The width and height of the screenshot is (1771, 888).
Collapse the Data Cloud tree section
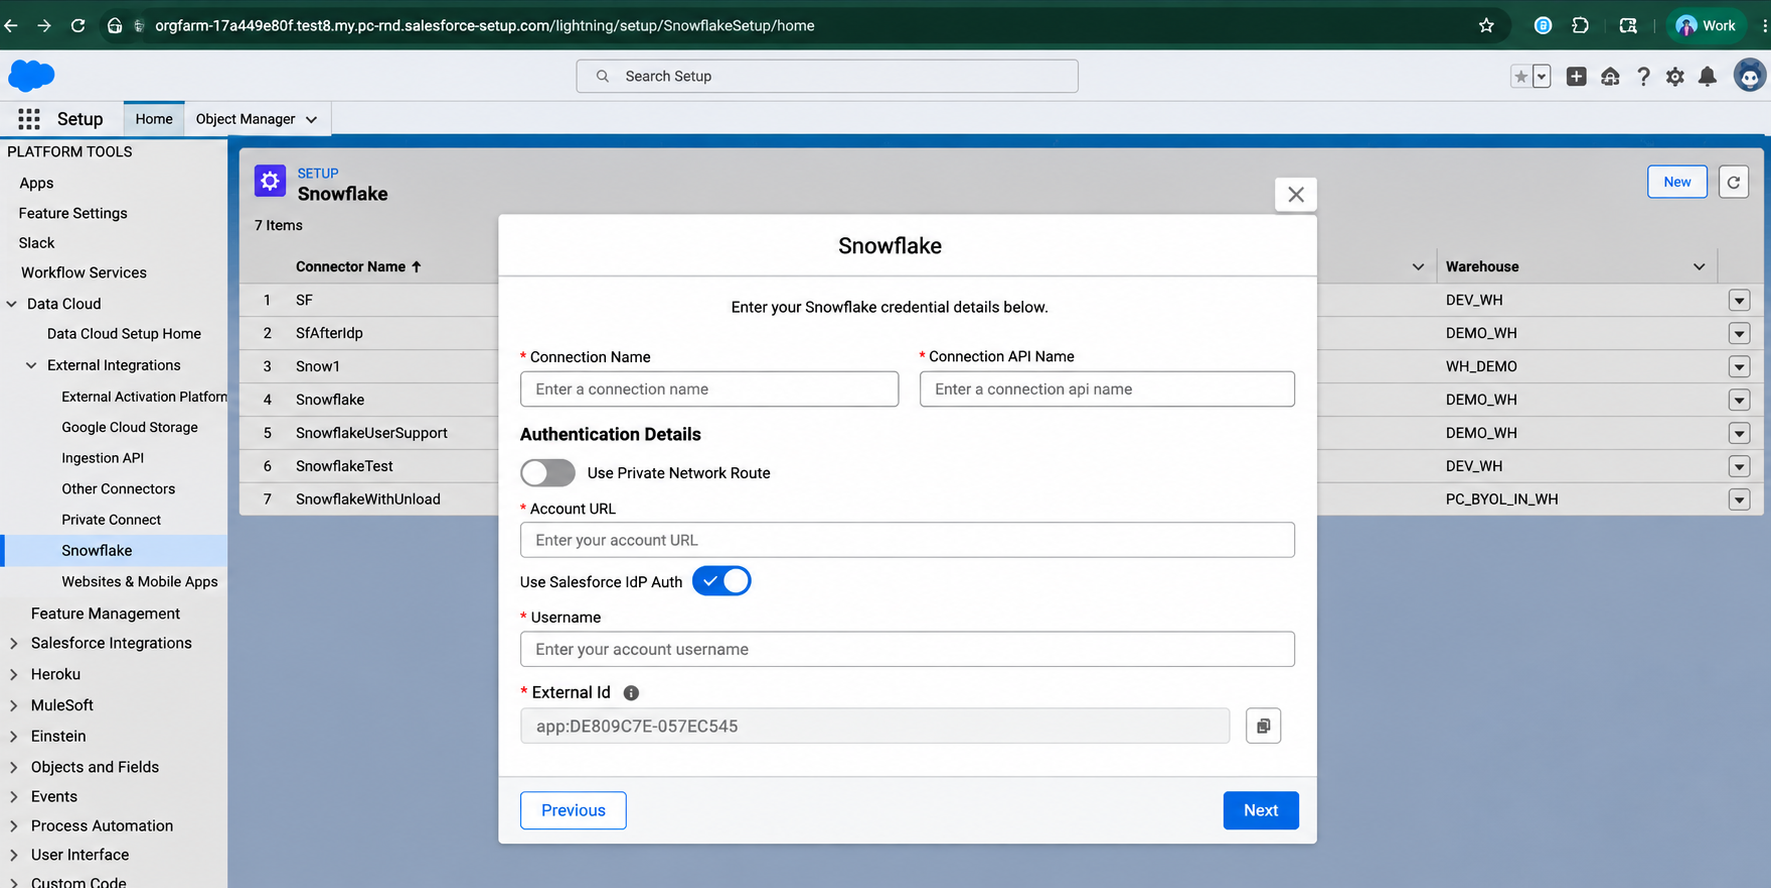pos(12,304)
